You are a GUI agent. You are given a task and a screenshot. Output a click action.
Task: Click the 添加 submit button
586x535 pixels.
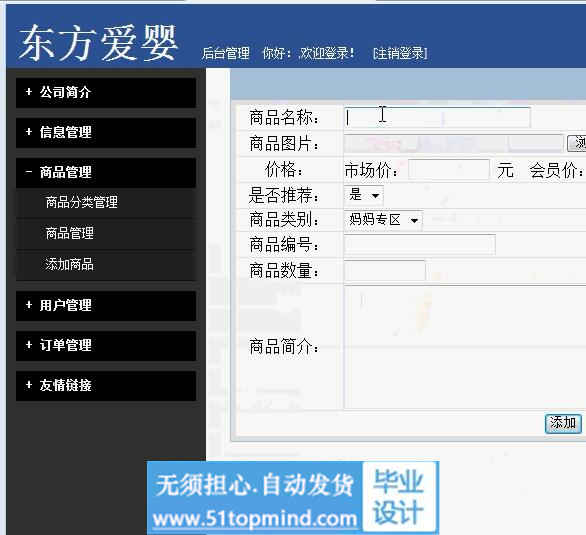click(x=563, y=423)
